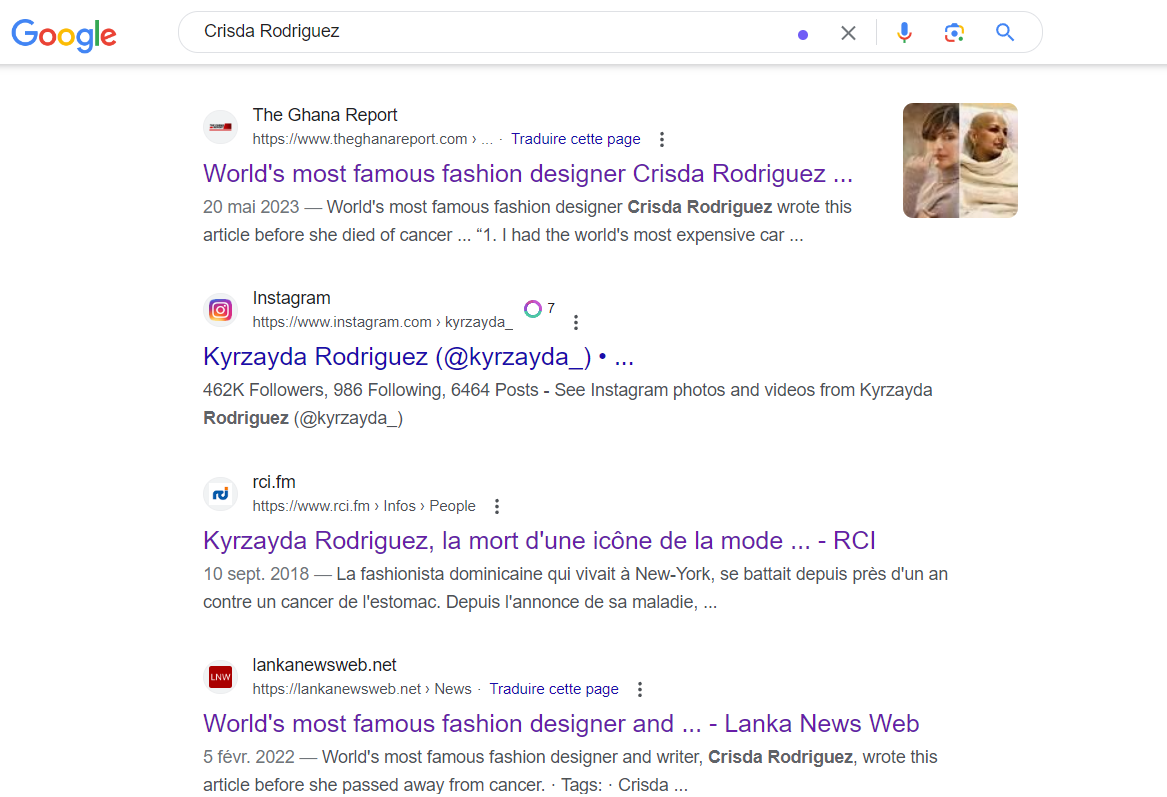Open Ghana Report's Crisda Rodriguez article headline
Screen dimensions: 1167x797
527,174
